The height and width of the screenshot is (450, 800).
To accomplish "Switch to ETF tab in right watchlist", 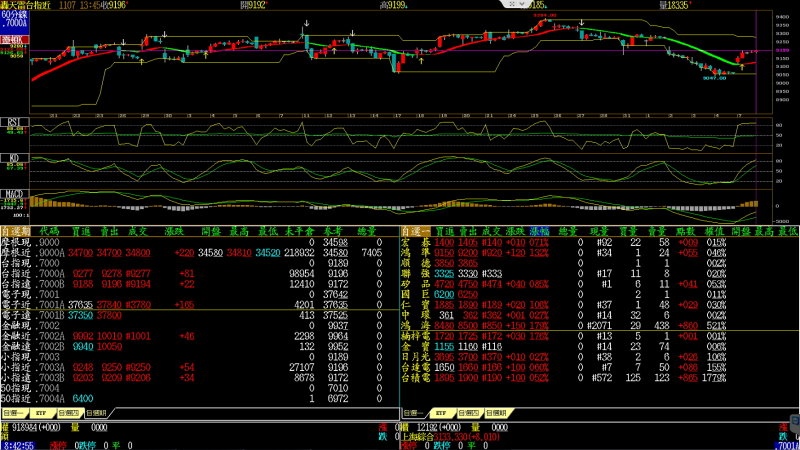I will click(x=441, y=411).
